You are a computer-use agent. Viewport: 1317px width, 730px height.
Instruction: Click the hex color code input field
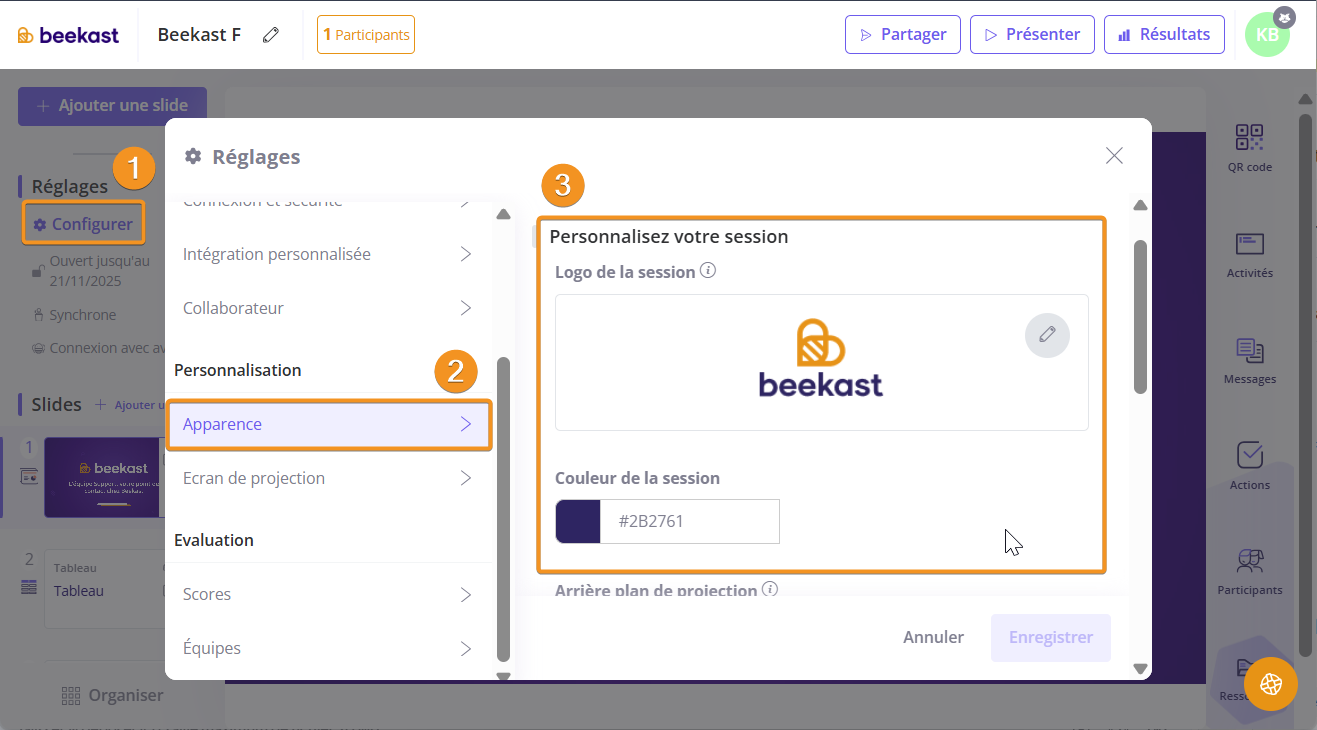pos(690,521)
